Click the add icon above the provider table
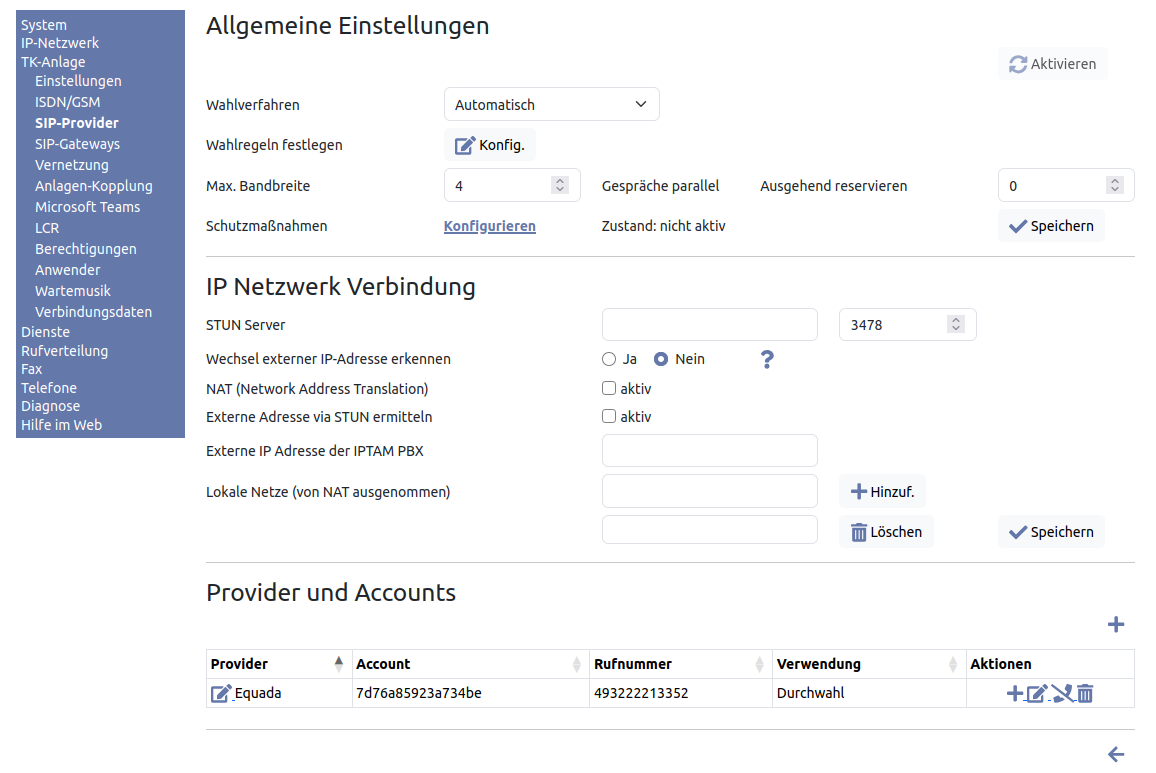 coord(1116,625)
